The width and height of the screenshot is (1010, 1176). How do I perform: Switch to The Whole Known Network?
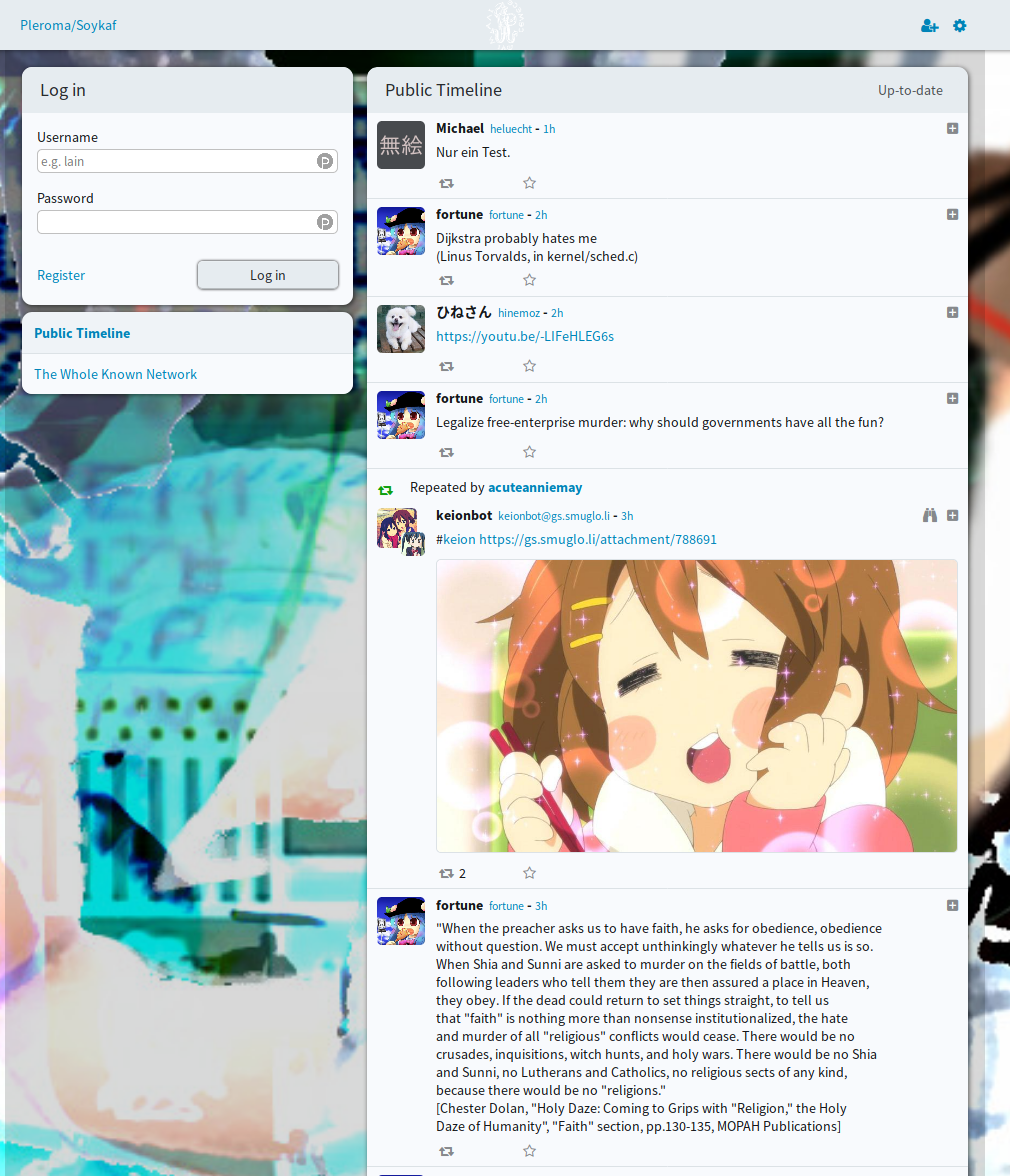(116, 374)
